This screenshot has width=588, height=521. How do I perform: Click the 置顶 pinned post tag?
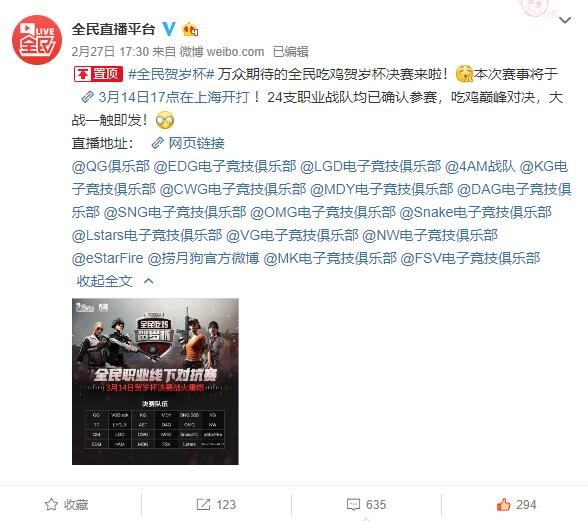[98, 74]
